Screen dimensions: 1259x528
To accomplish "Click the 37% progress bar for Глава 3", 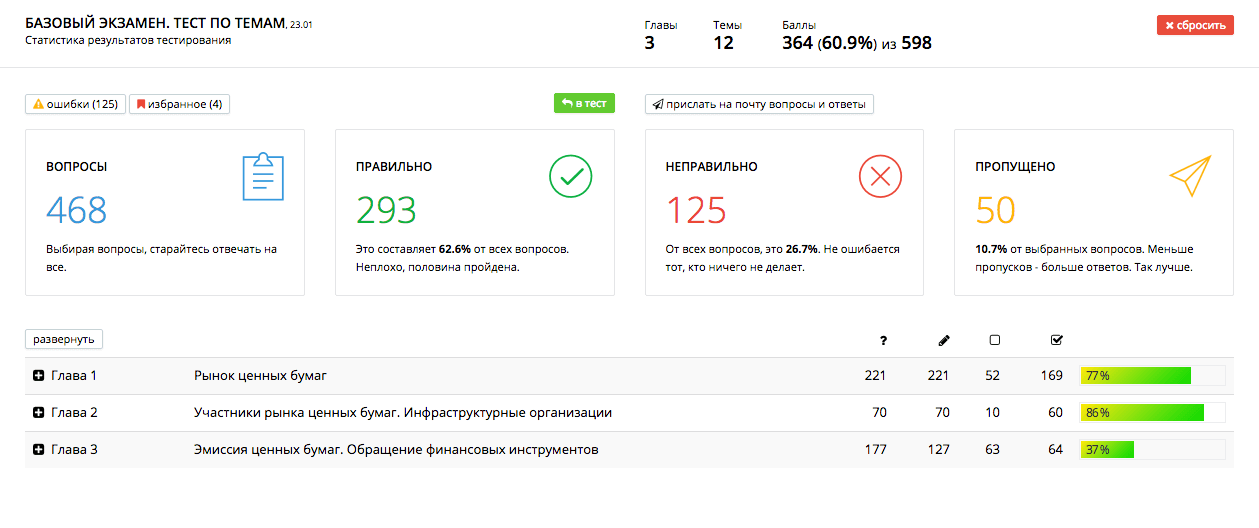I will tap(1152, 450).
